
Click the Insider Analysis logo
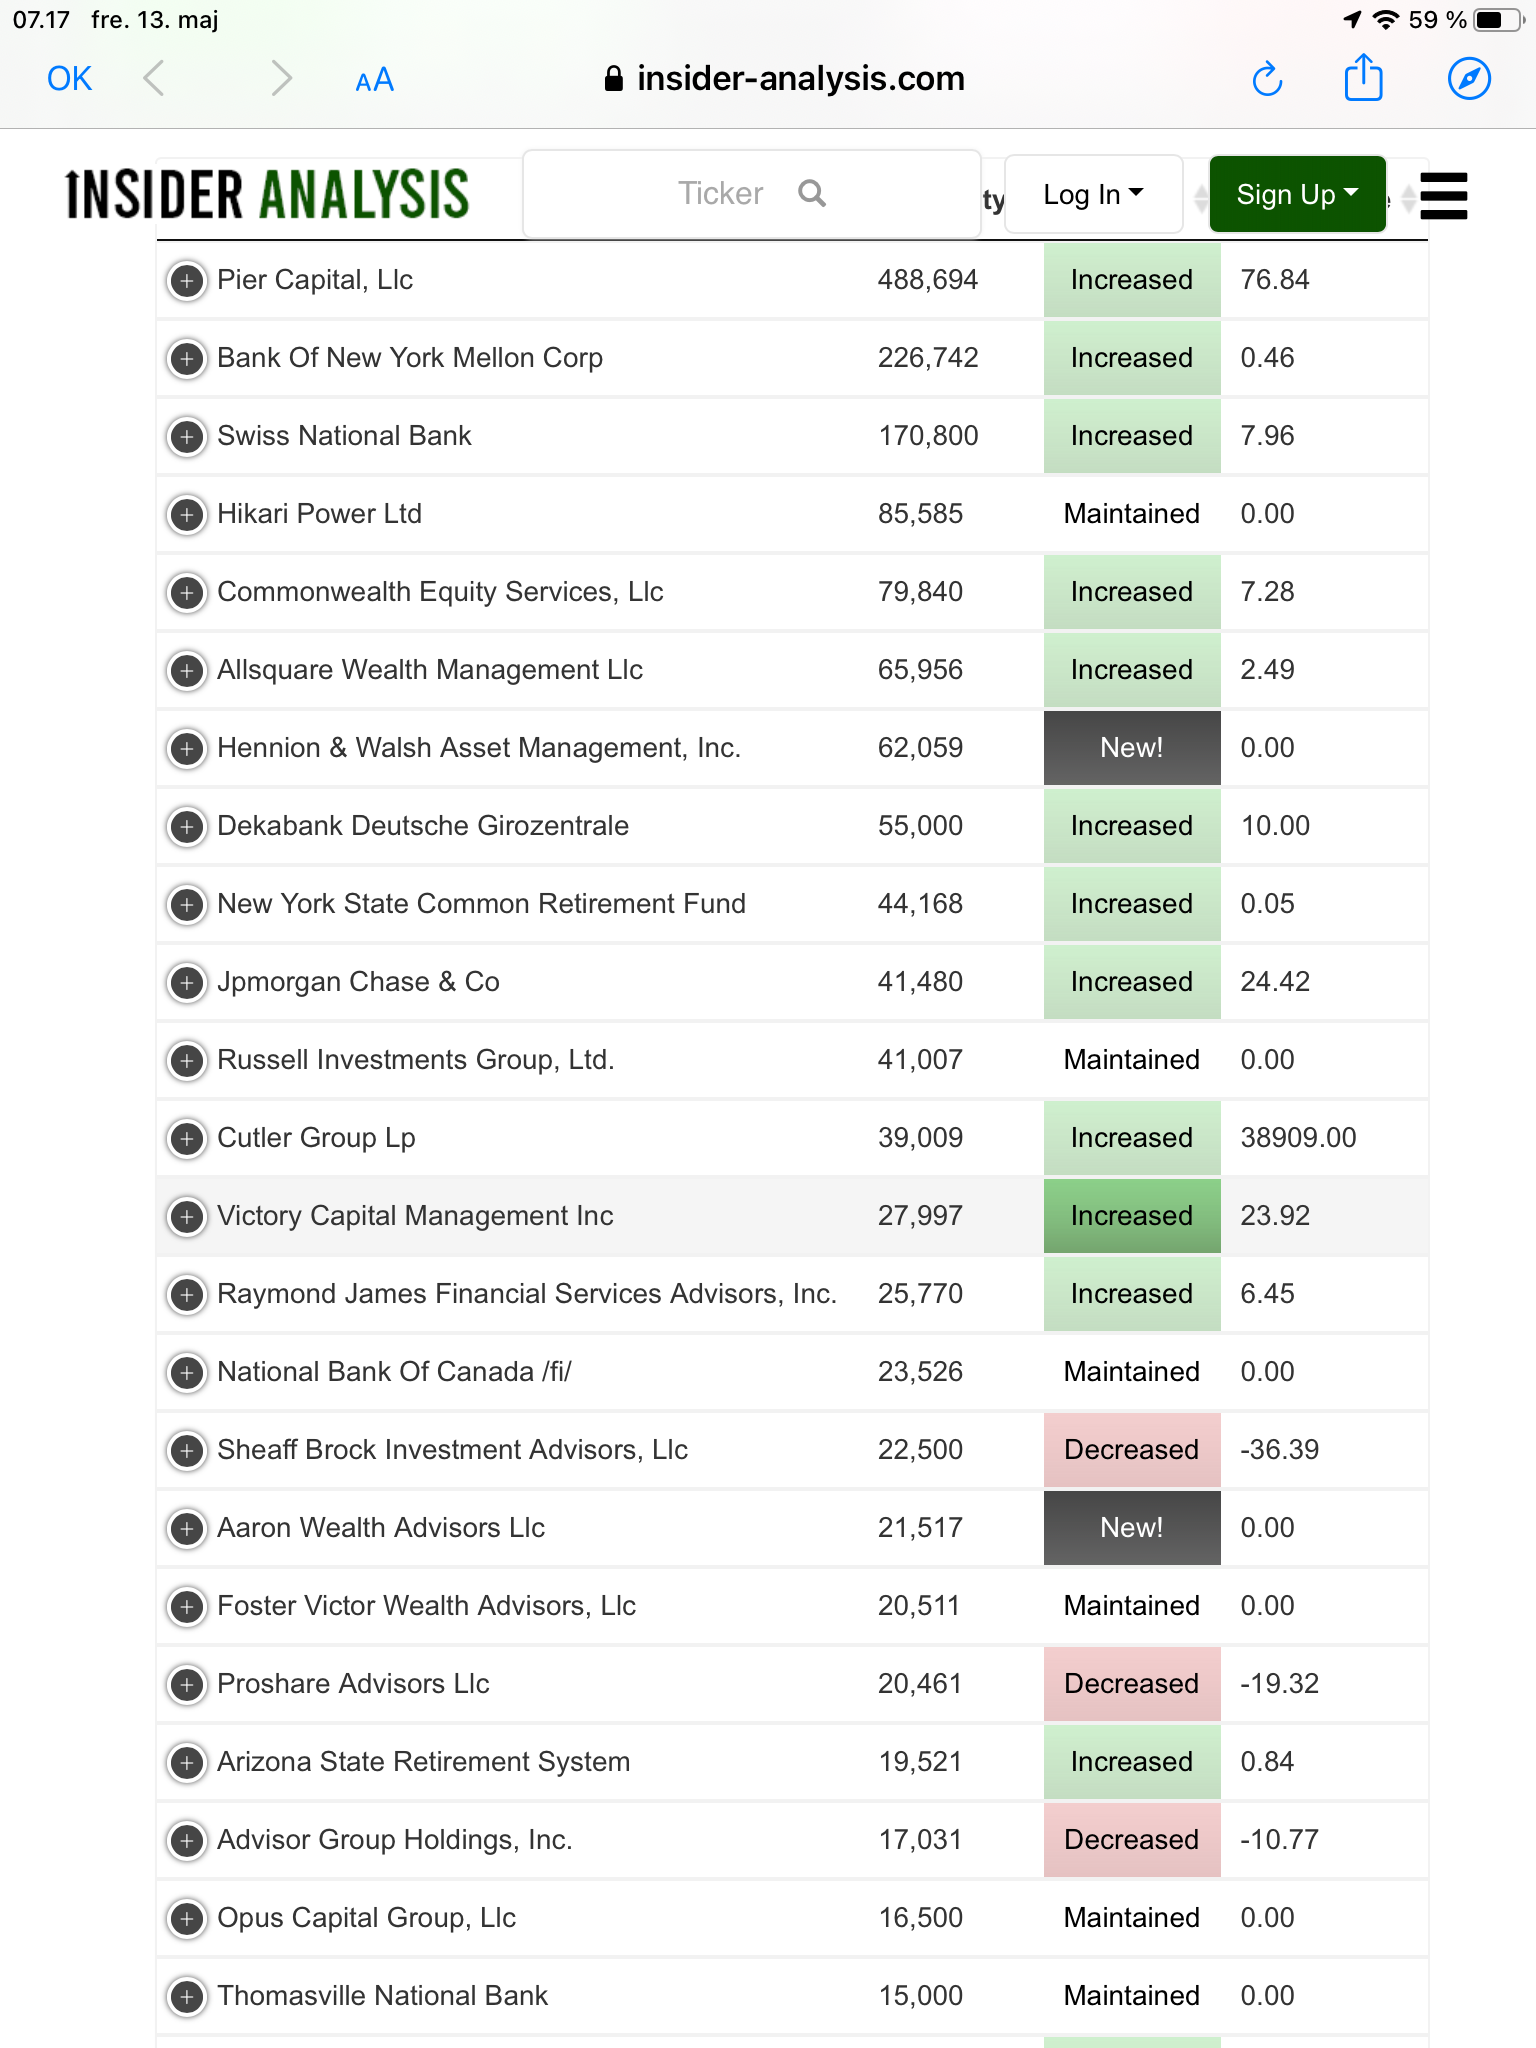coord(268,194)
